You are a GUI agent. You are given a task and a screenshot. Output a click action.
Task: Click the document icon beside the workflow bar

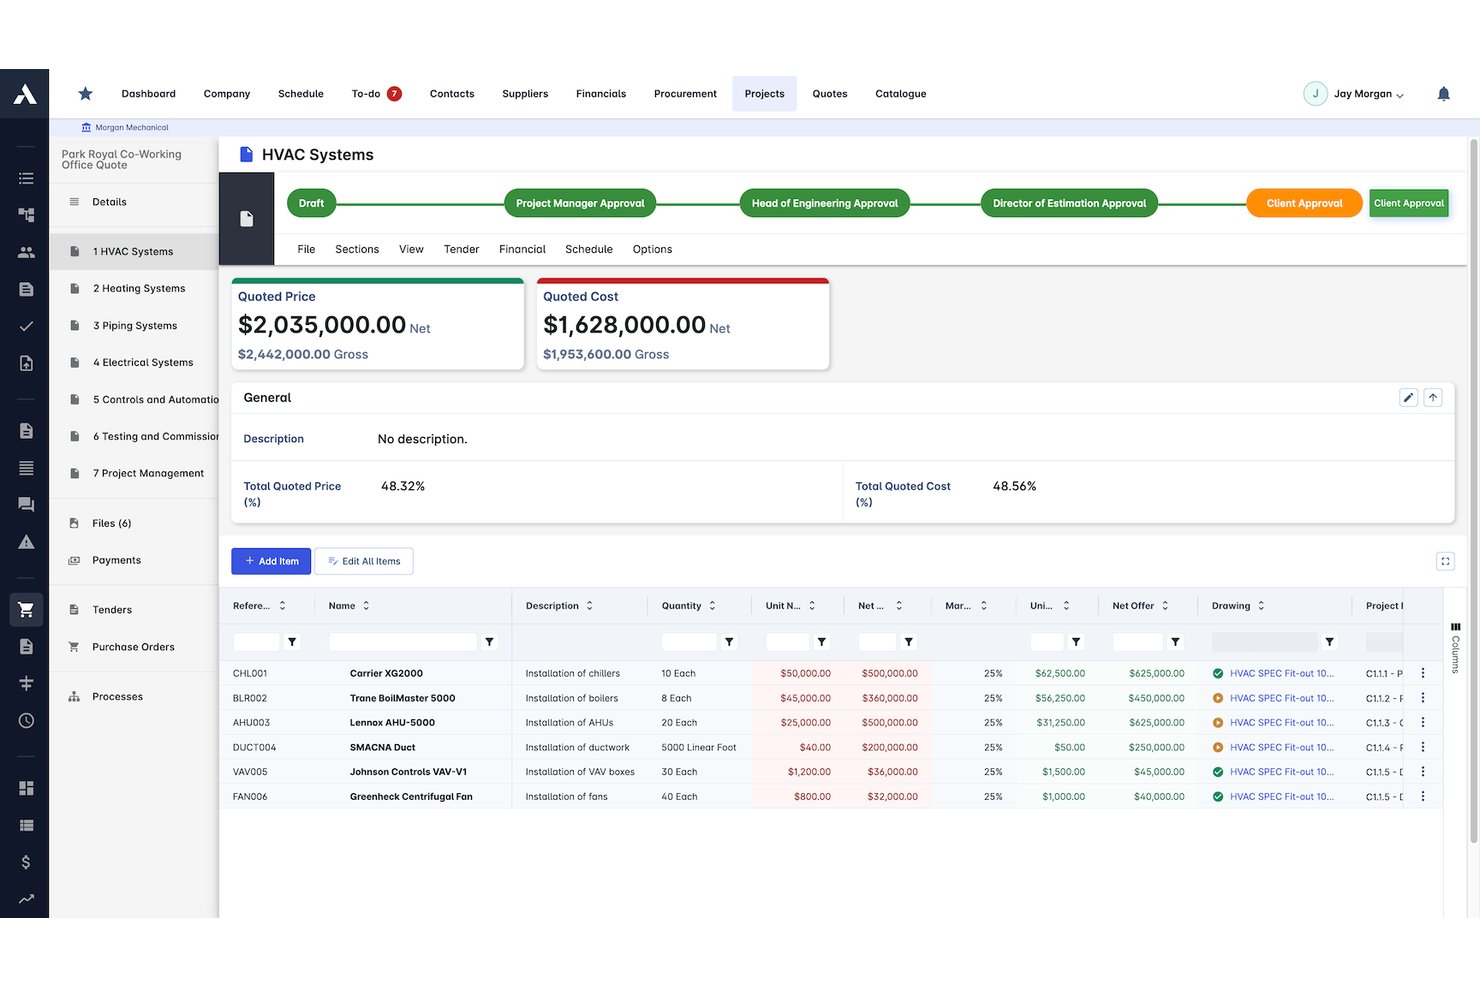point(246,219)
